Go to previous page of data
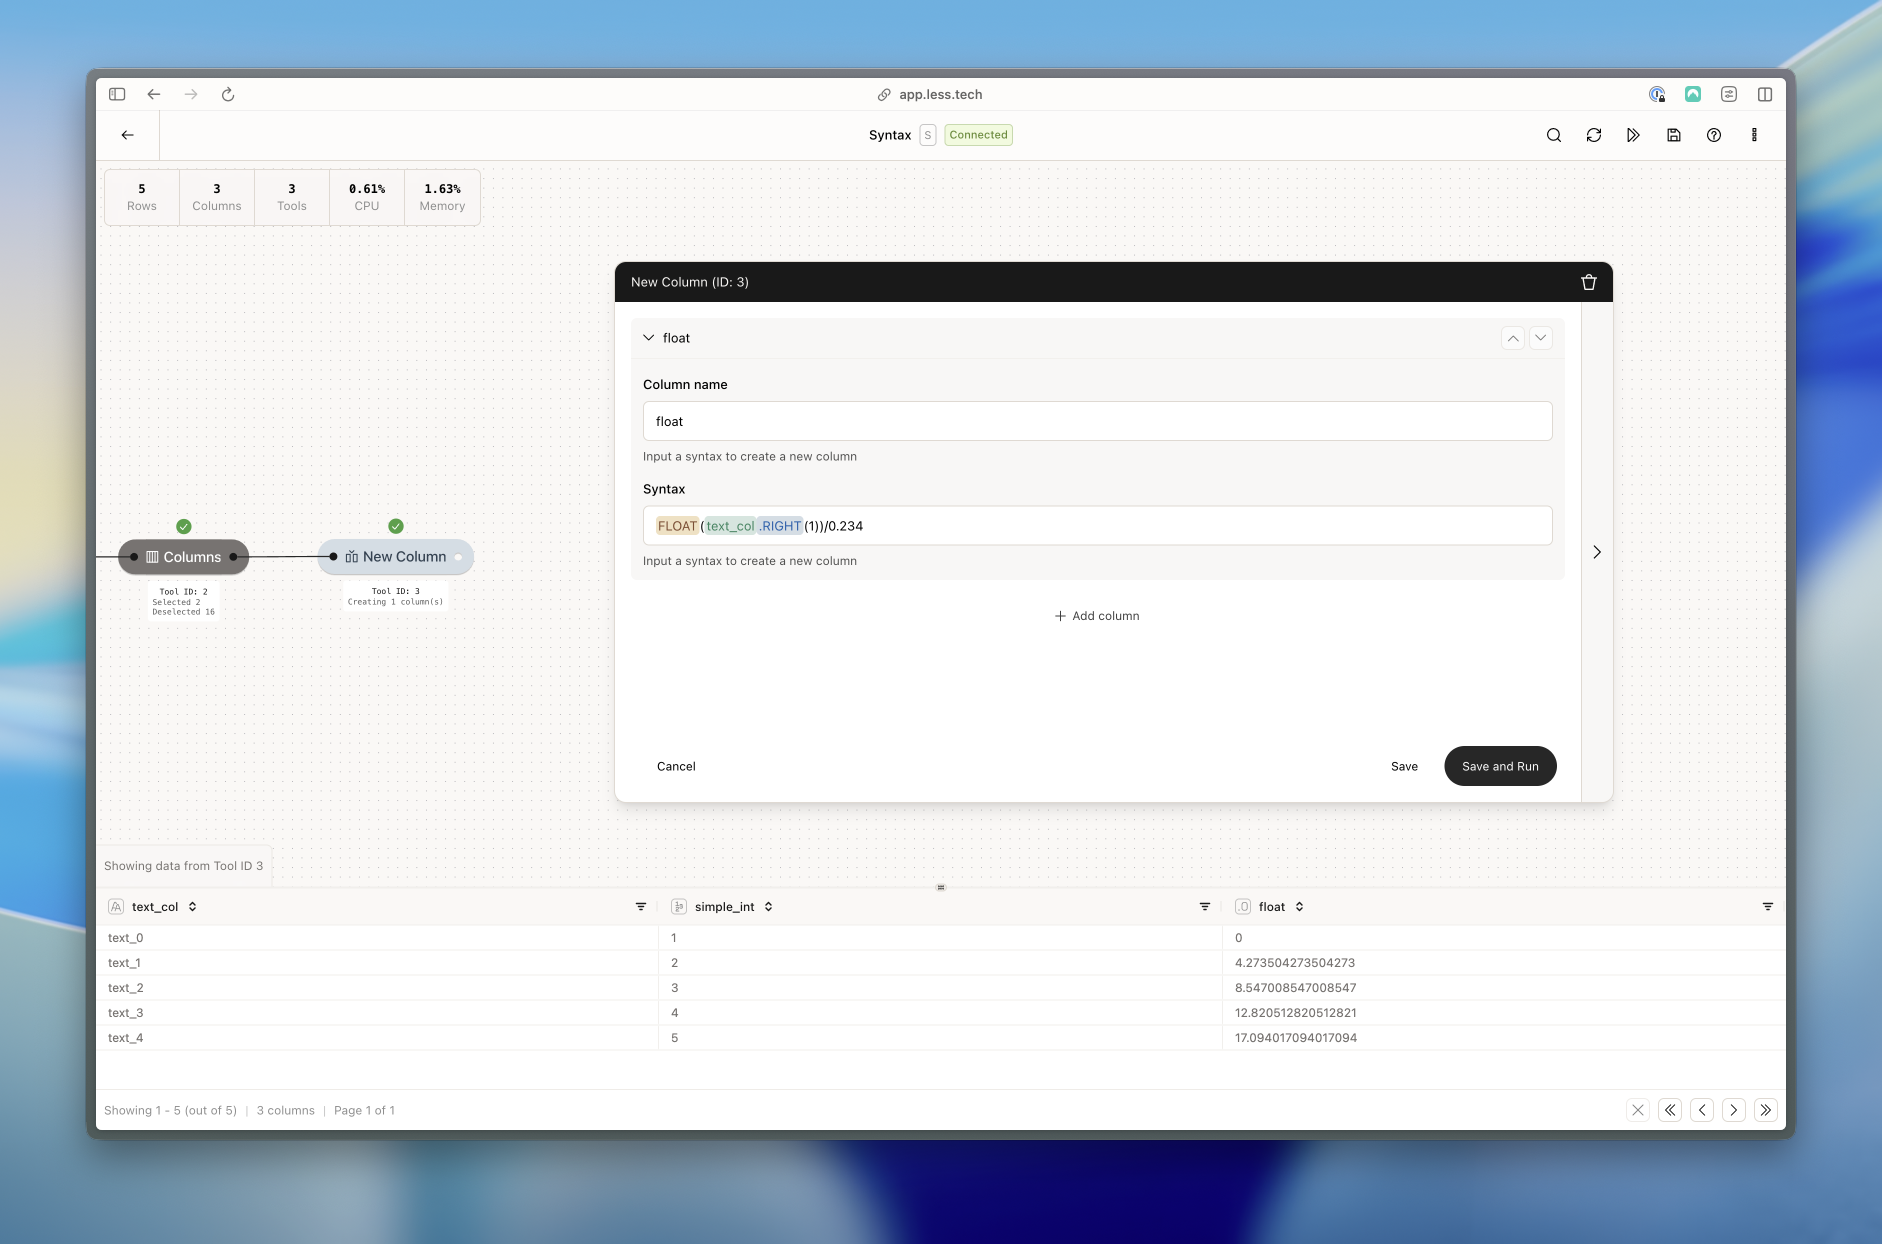 click(x=1702, y=1110)
